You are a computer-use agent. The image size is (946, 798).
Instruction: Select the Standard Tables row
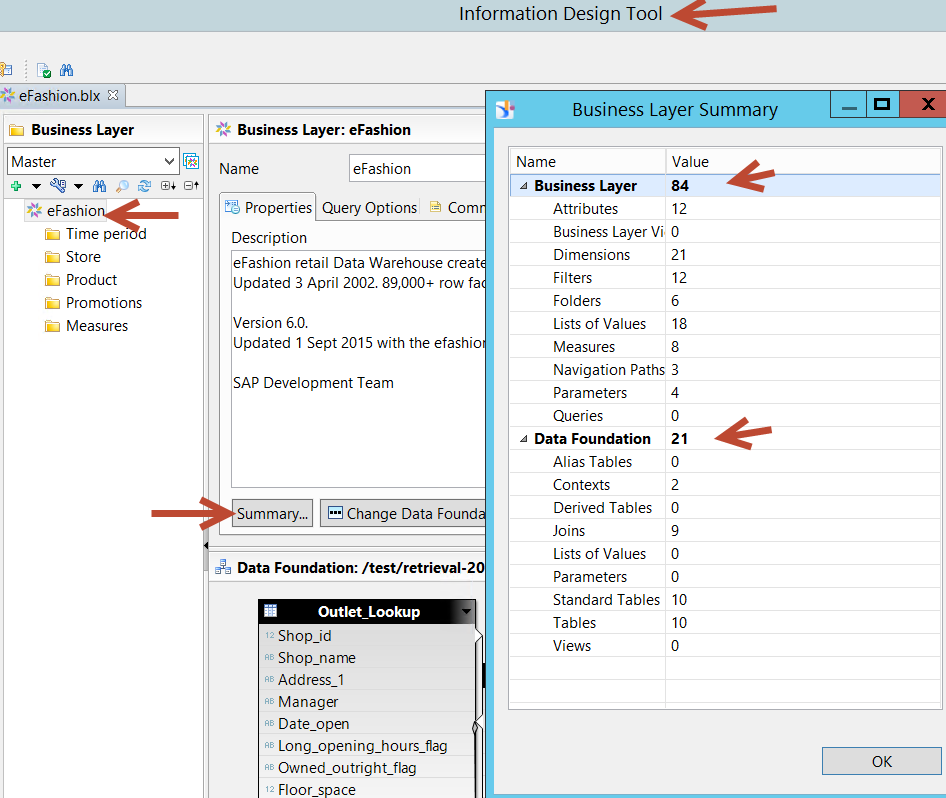click(x=725, y=600)
